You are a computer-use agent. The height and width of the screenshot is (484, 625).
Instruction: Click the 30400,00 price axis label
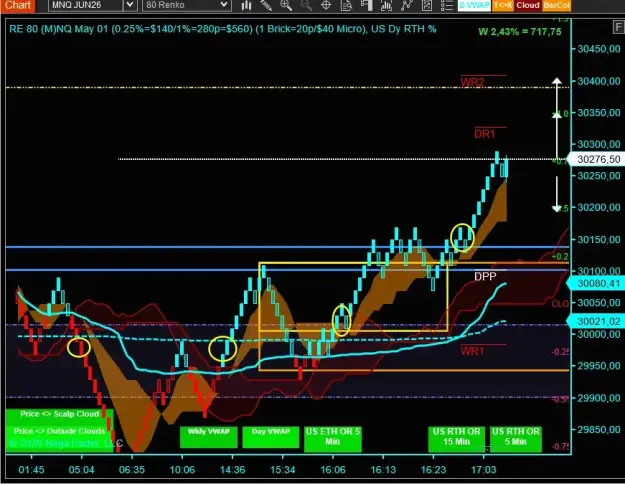pos(599,81)
